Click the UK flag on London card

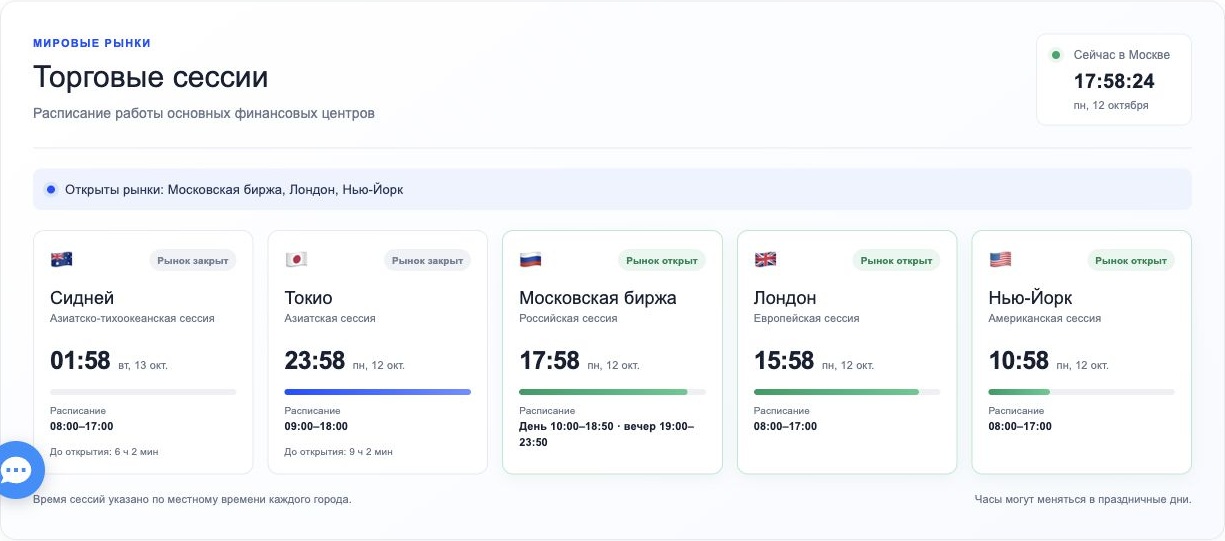click(765, 260)
